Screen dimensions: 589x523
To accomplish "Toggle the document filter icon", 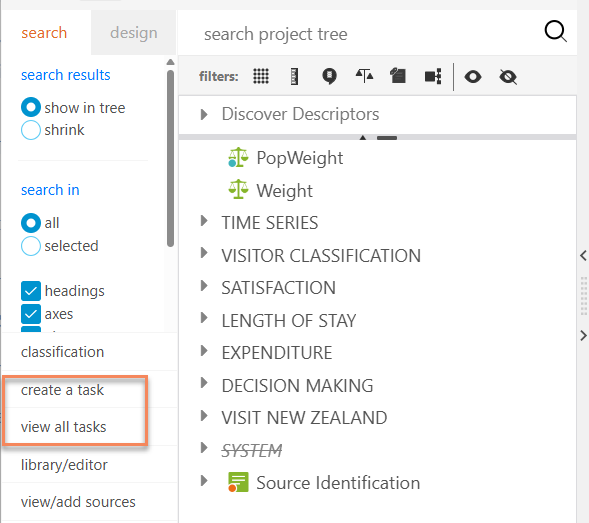I will 398,76.
